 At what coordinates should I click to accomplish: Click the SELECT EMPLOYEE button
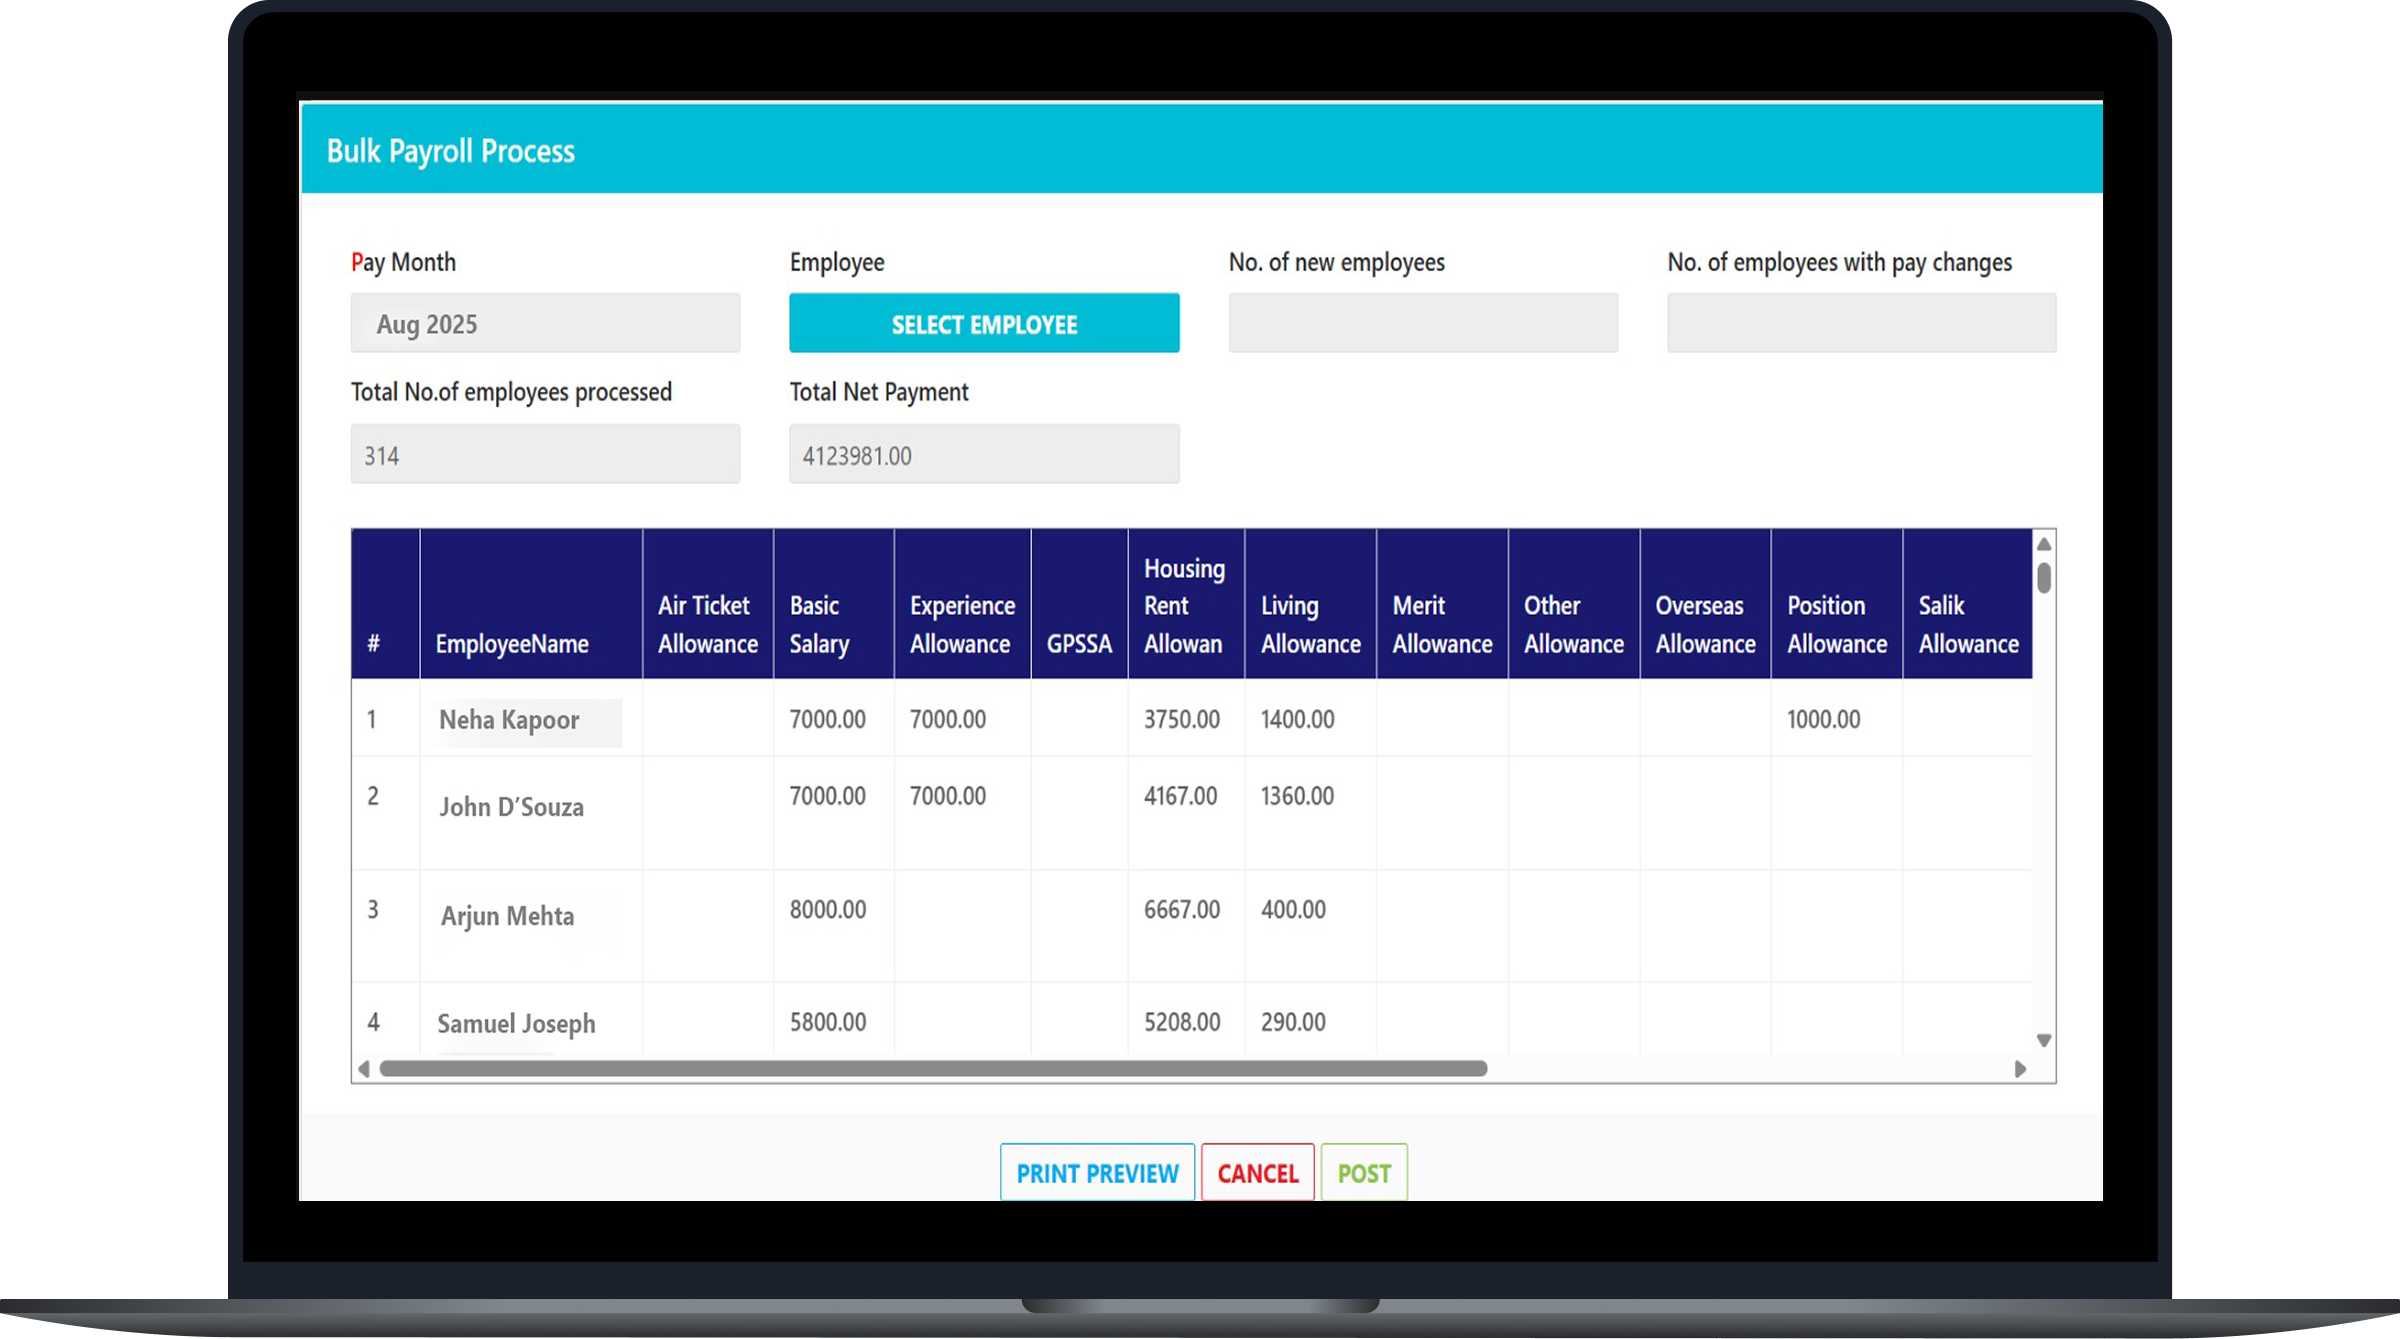pos(984,323)
